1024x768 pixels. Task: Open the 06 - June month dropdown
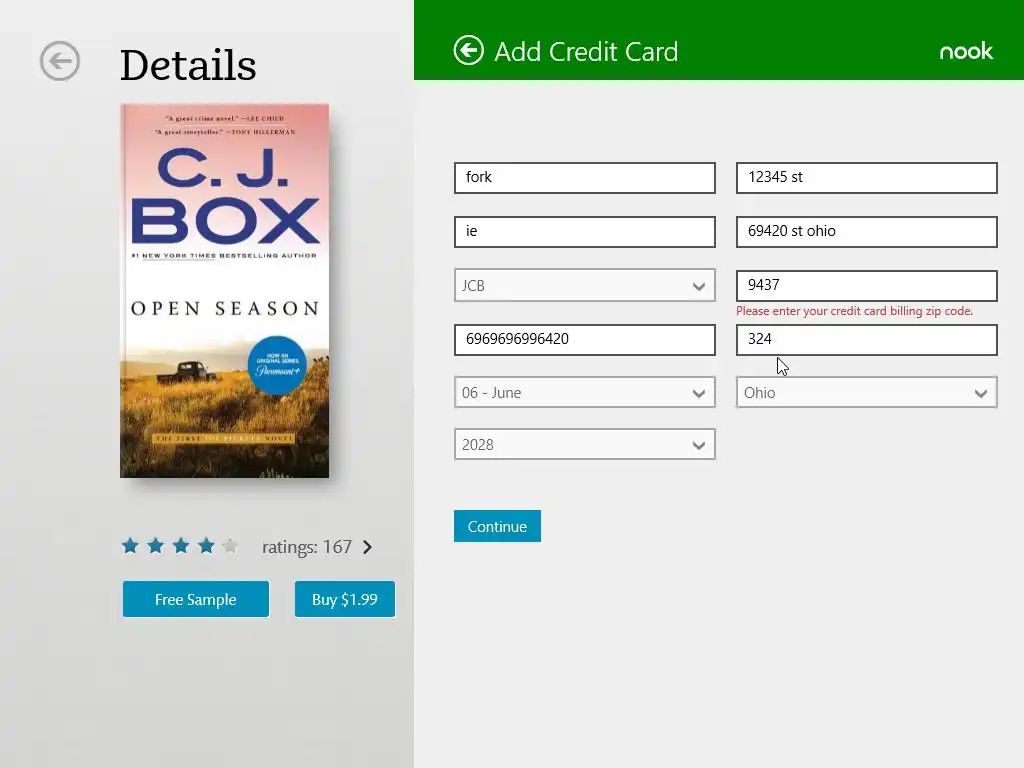pyautogui.click(x=584, y=392)
